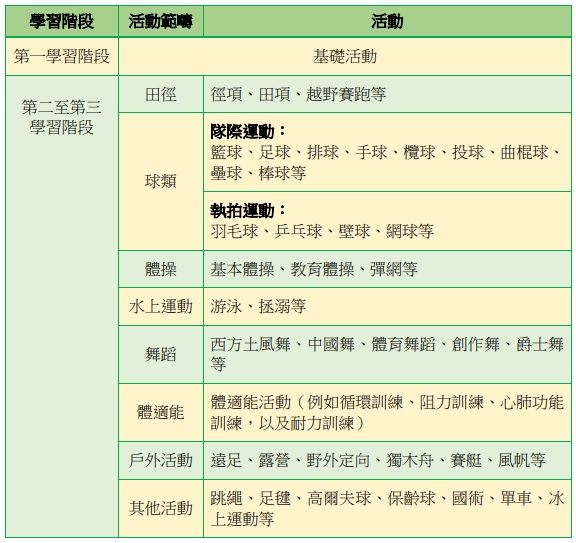Select the 遠足、露營、野外定向 activity text
The image size is (576, 543).
click(290, 460)
